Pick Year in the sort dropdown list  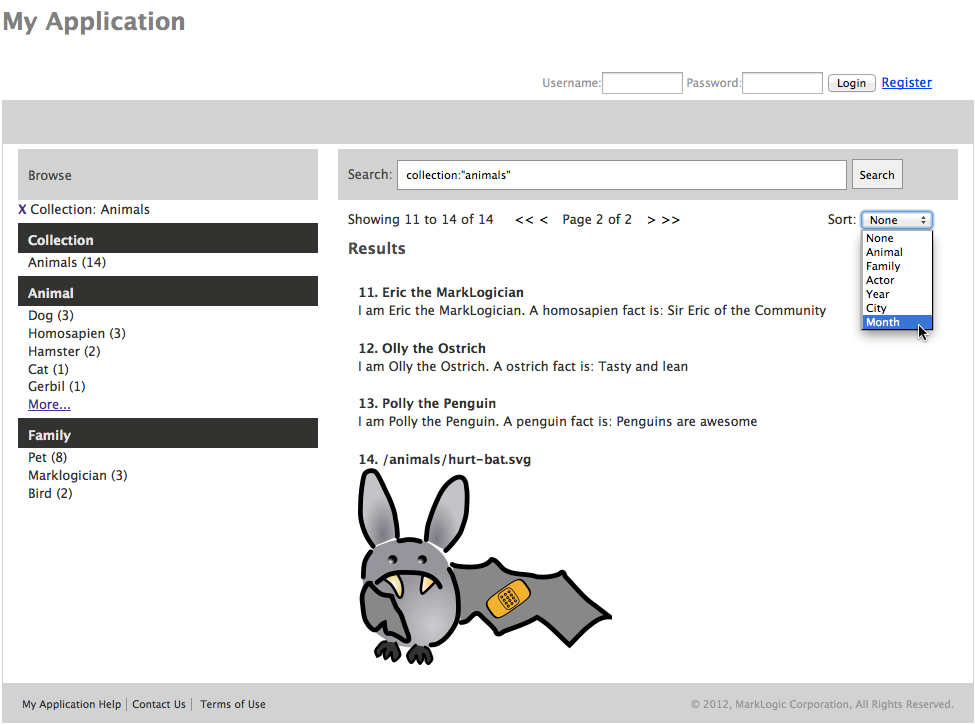click(878, 294)
